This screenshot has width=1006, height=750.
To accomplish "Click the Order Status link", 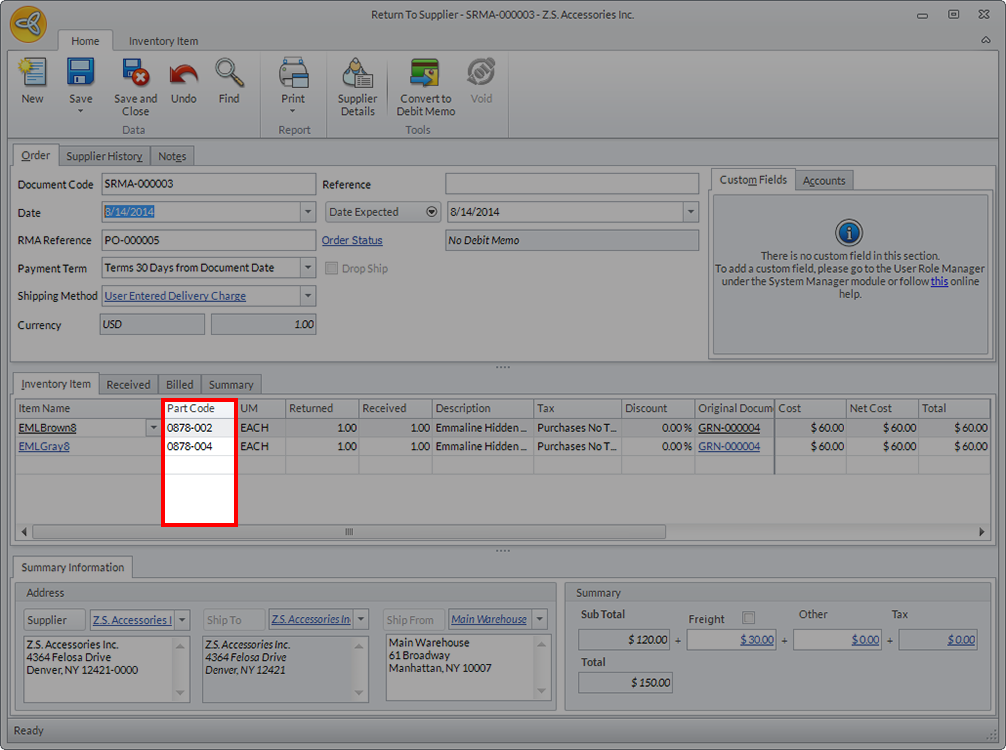I will [352, 240].
